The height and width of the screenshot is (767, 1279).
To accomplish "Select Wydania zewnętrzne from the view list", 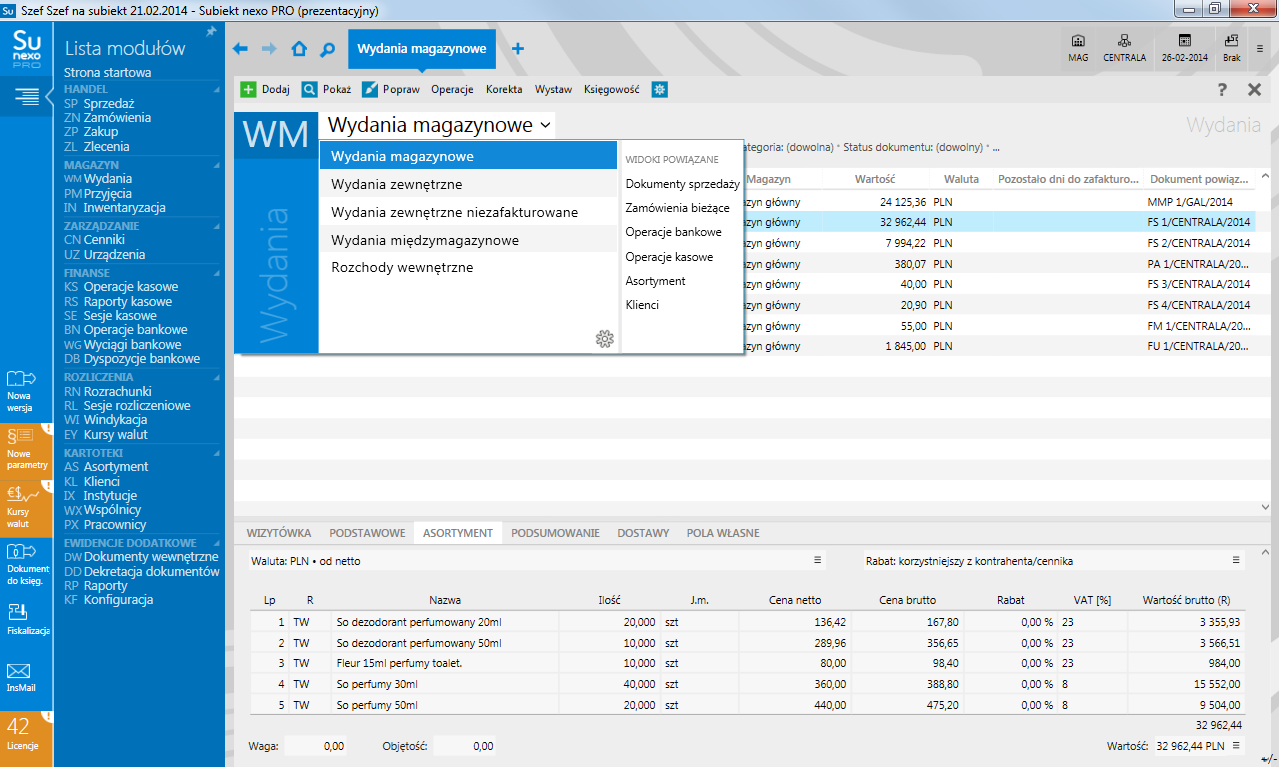I will 396,185.
